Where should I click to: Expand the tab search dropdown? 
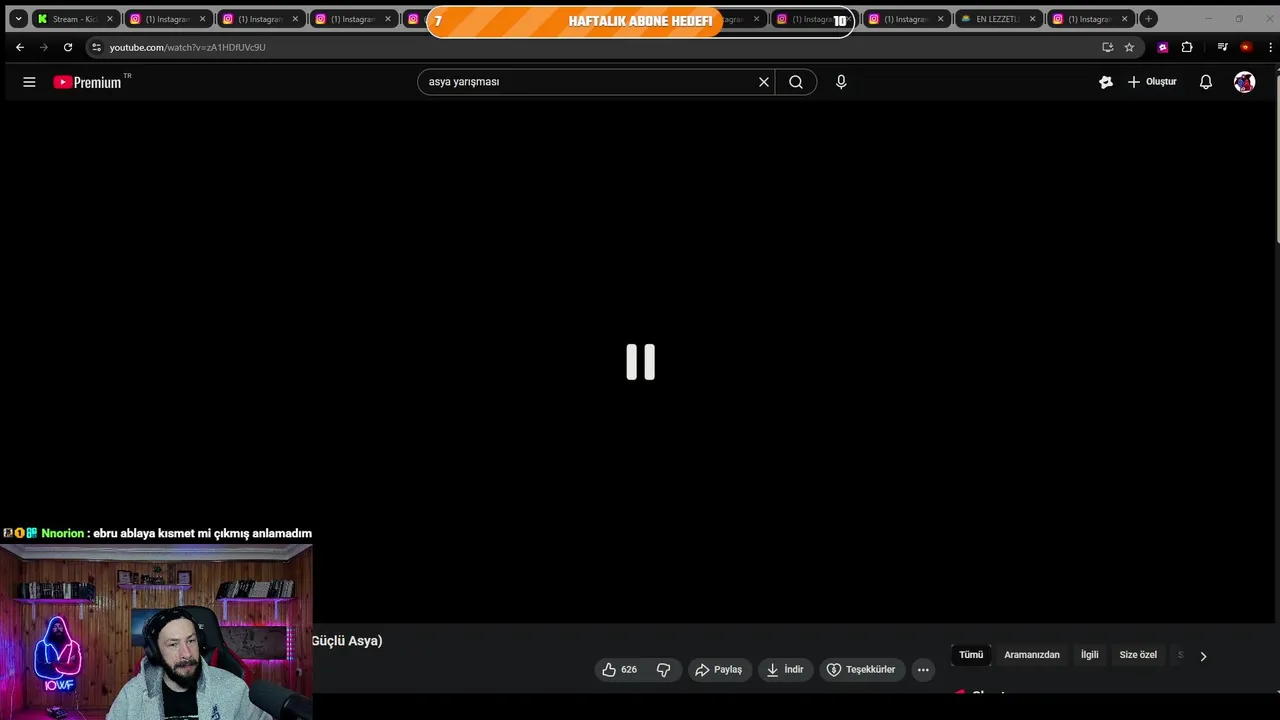[18, 19]
